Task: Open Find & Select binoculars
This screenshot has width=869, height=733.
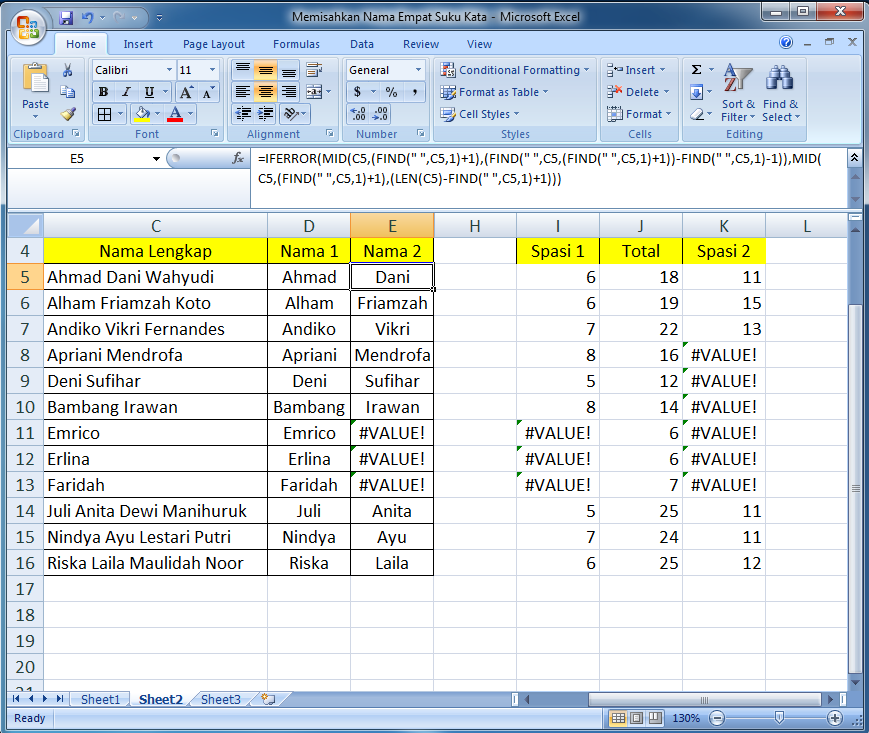Action: click(x=780, y=93)
